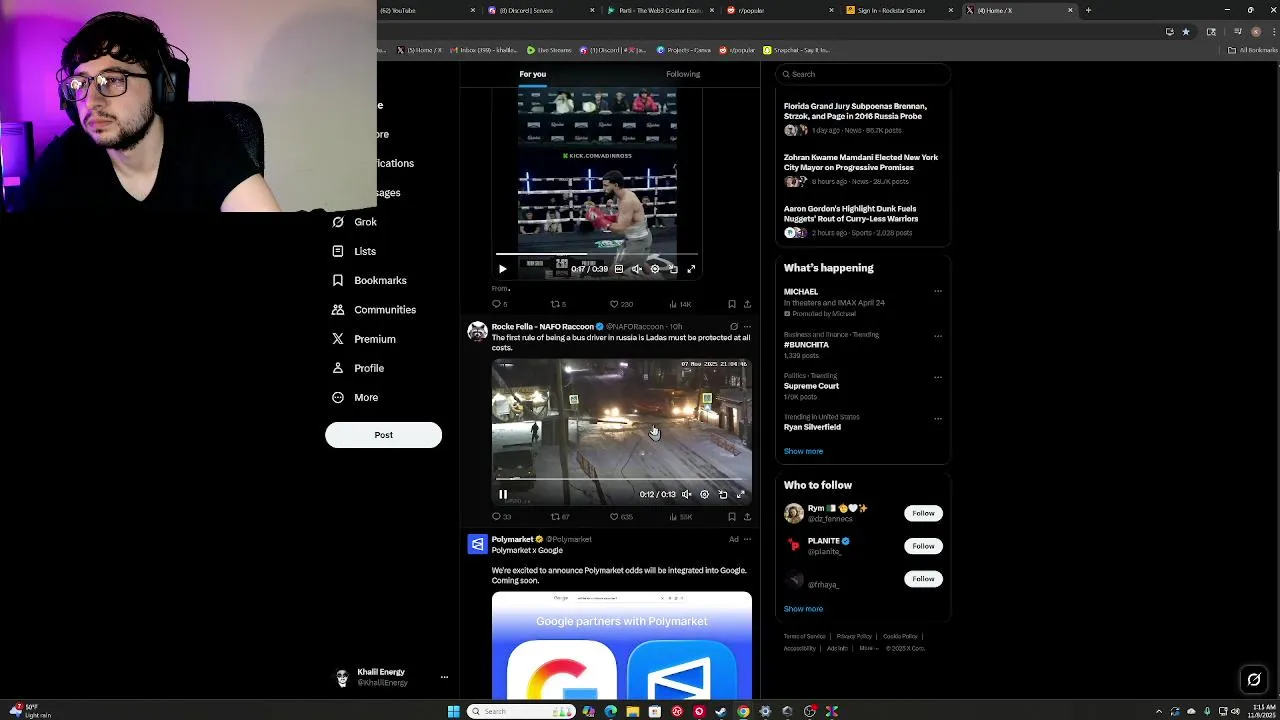Click Grok explain icon on NAFO Raccoon post
Screen dimensions: 1280x720
coord(734,327)
